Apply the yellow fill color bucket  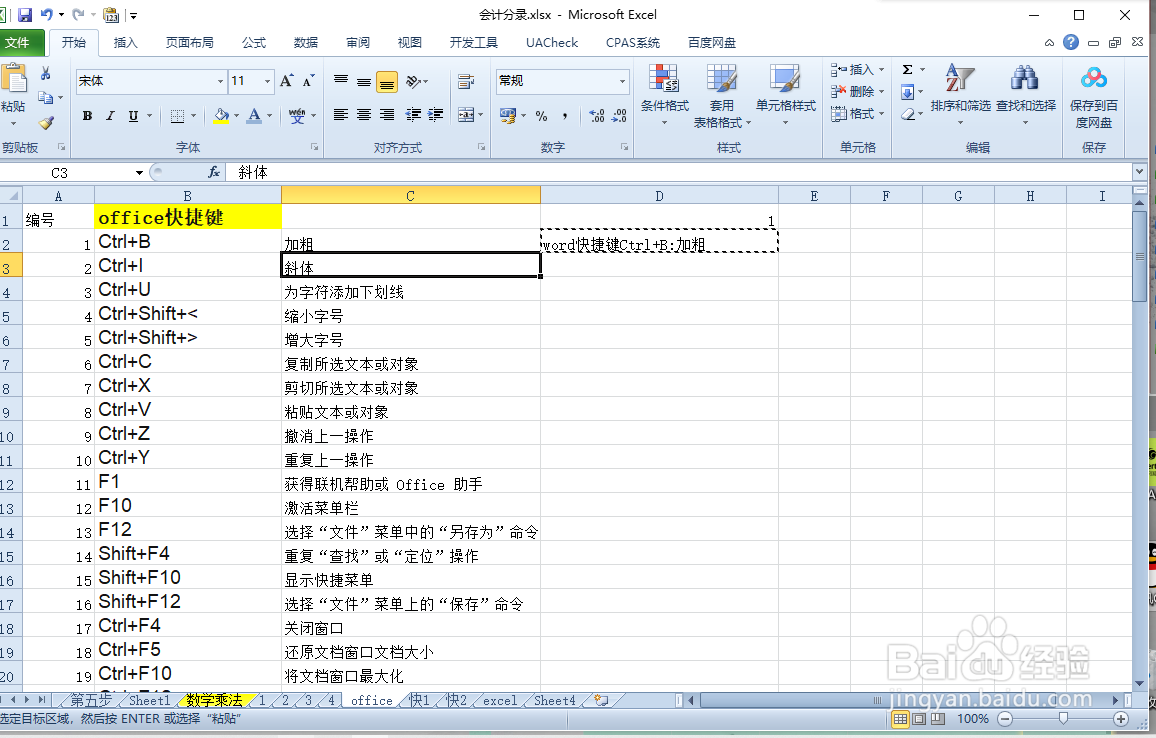[221, 116]
